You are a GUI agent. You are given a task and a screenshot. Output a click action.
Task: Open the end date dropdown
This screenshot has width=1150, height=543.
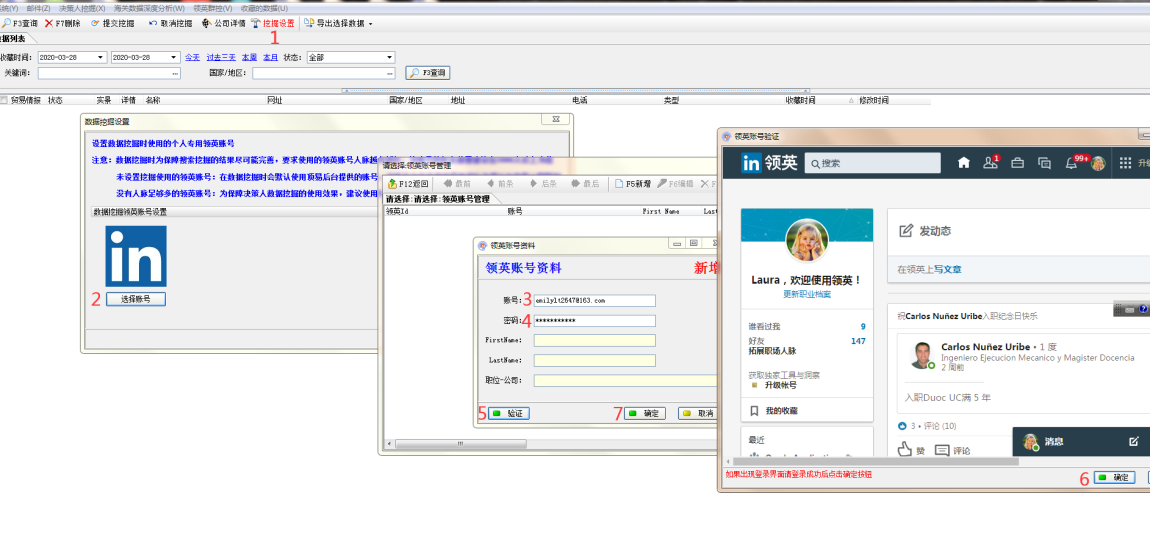coord(174,57)
